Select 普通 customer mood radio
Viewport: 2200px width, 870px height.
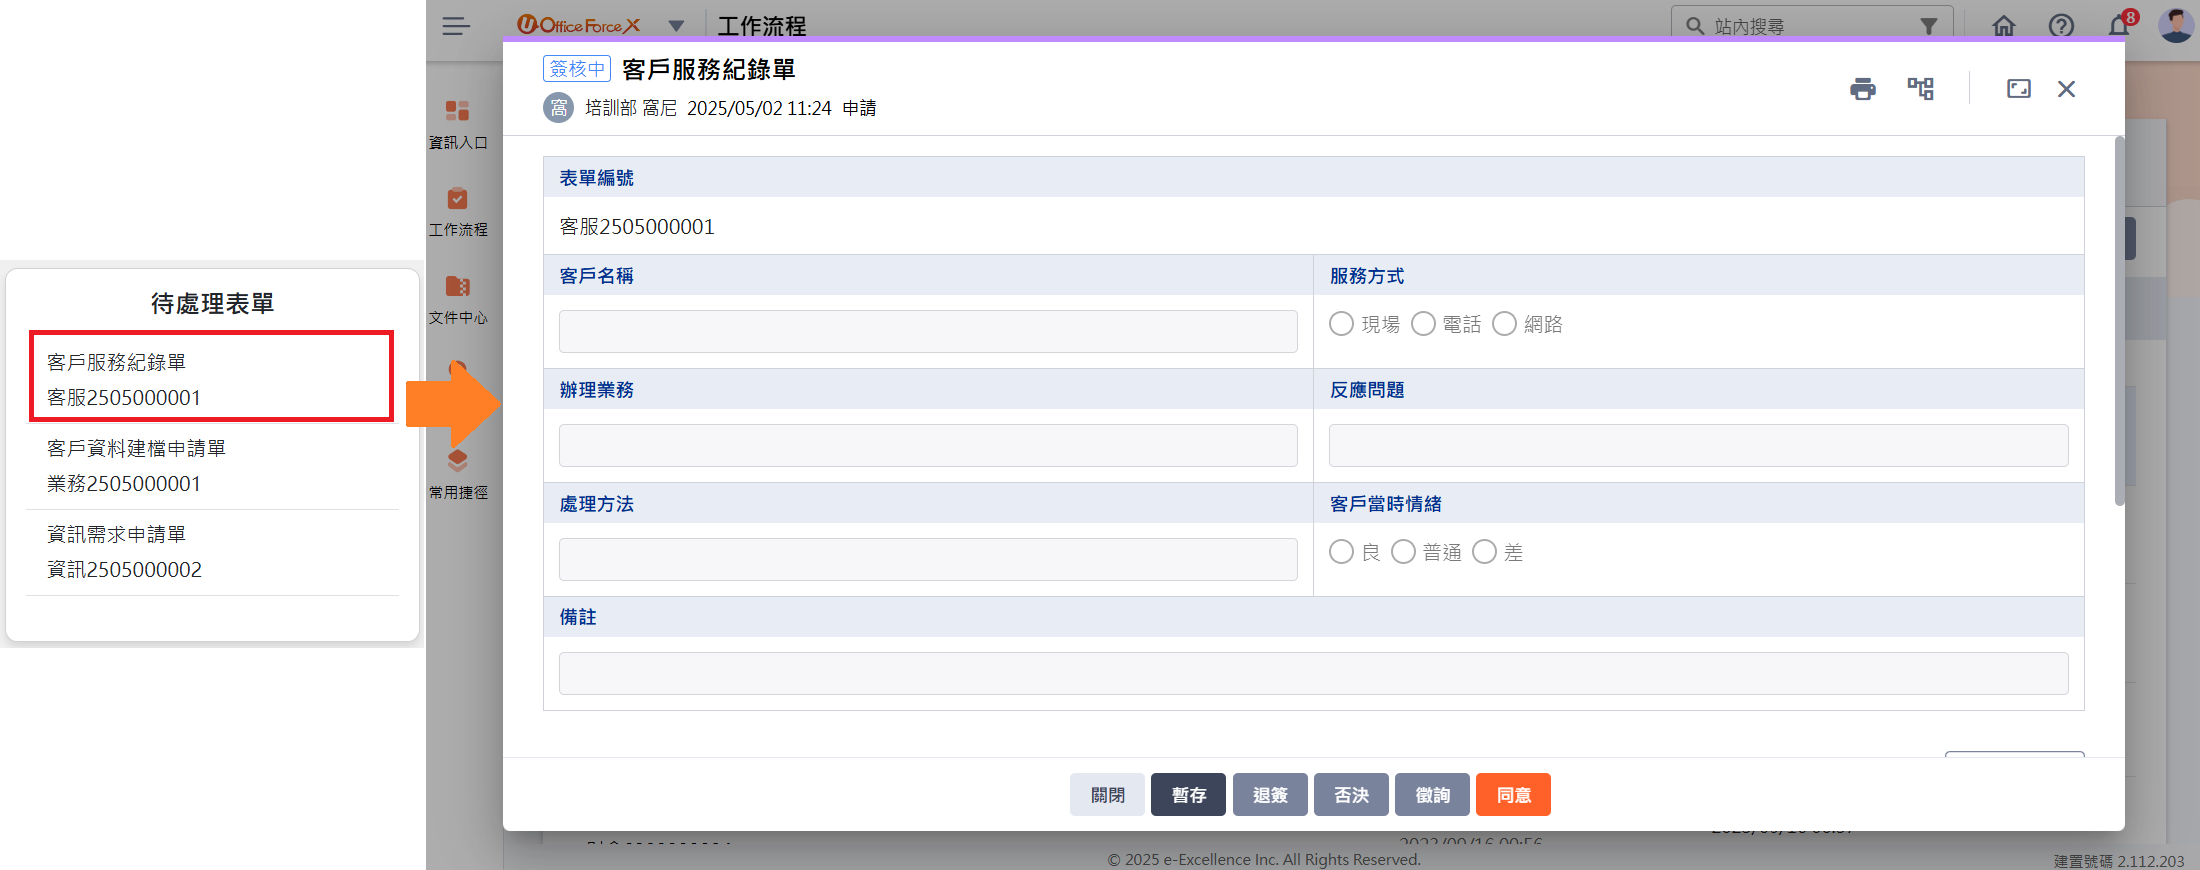[1403, 552]
